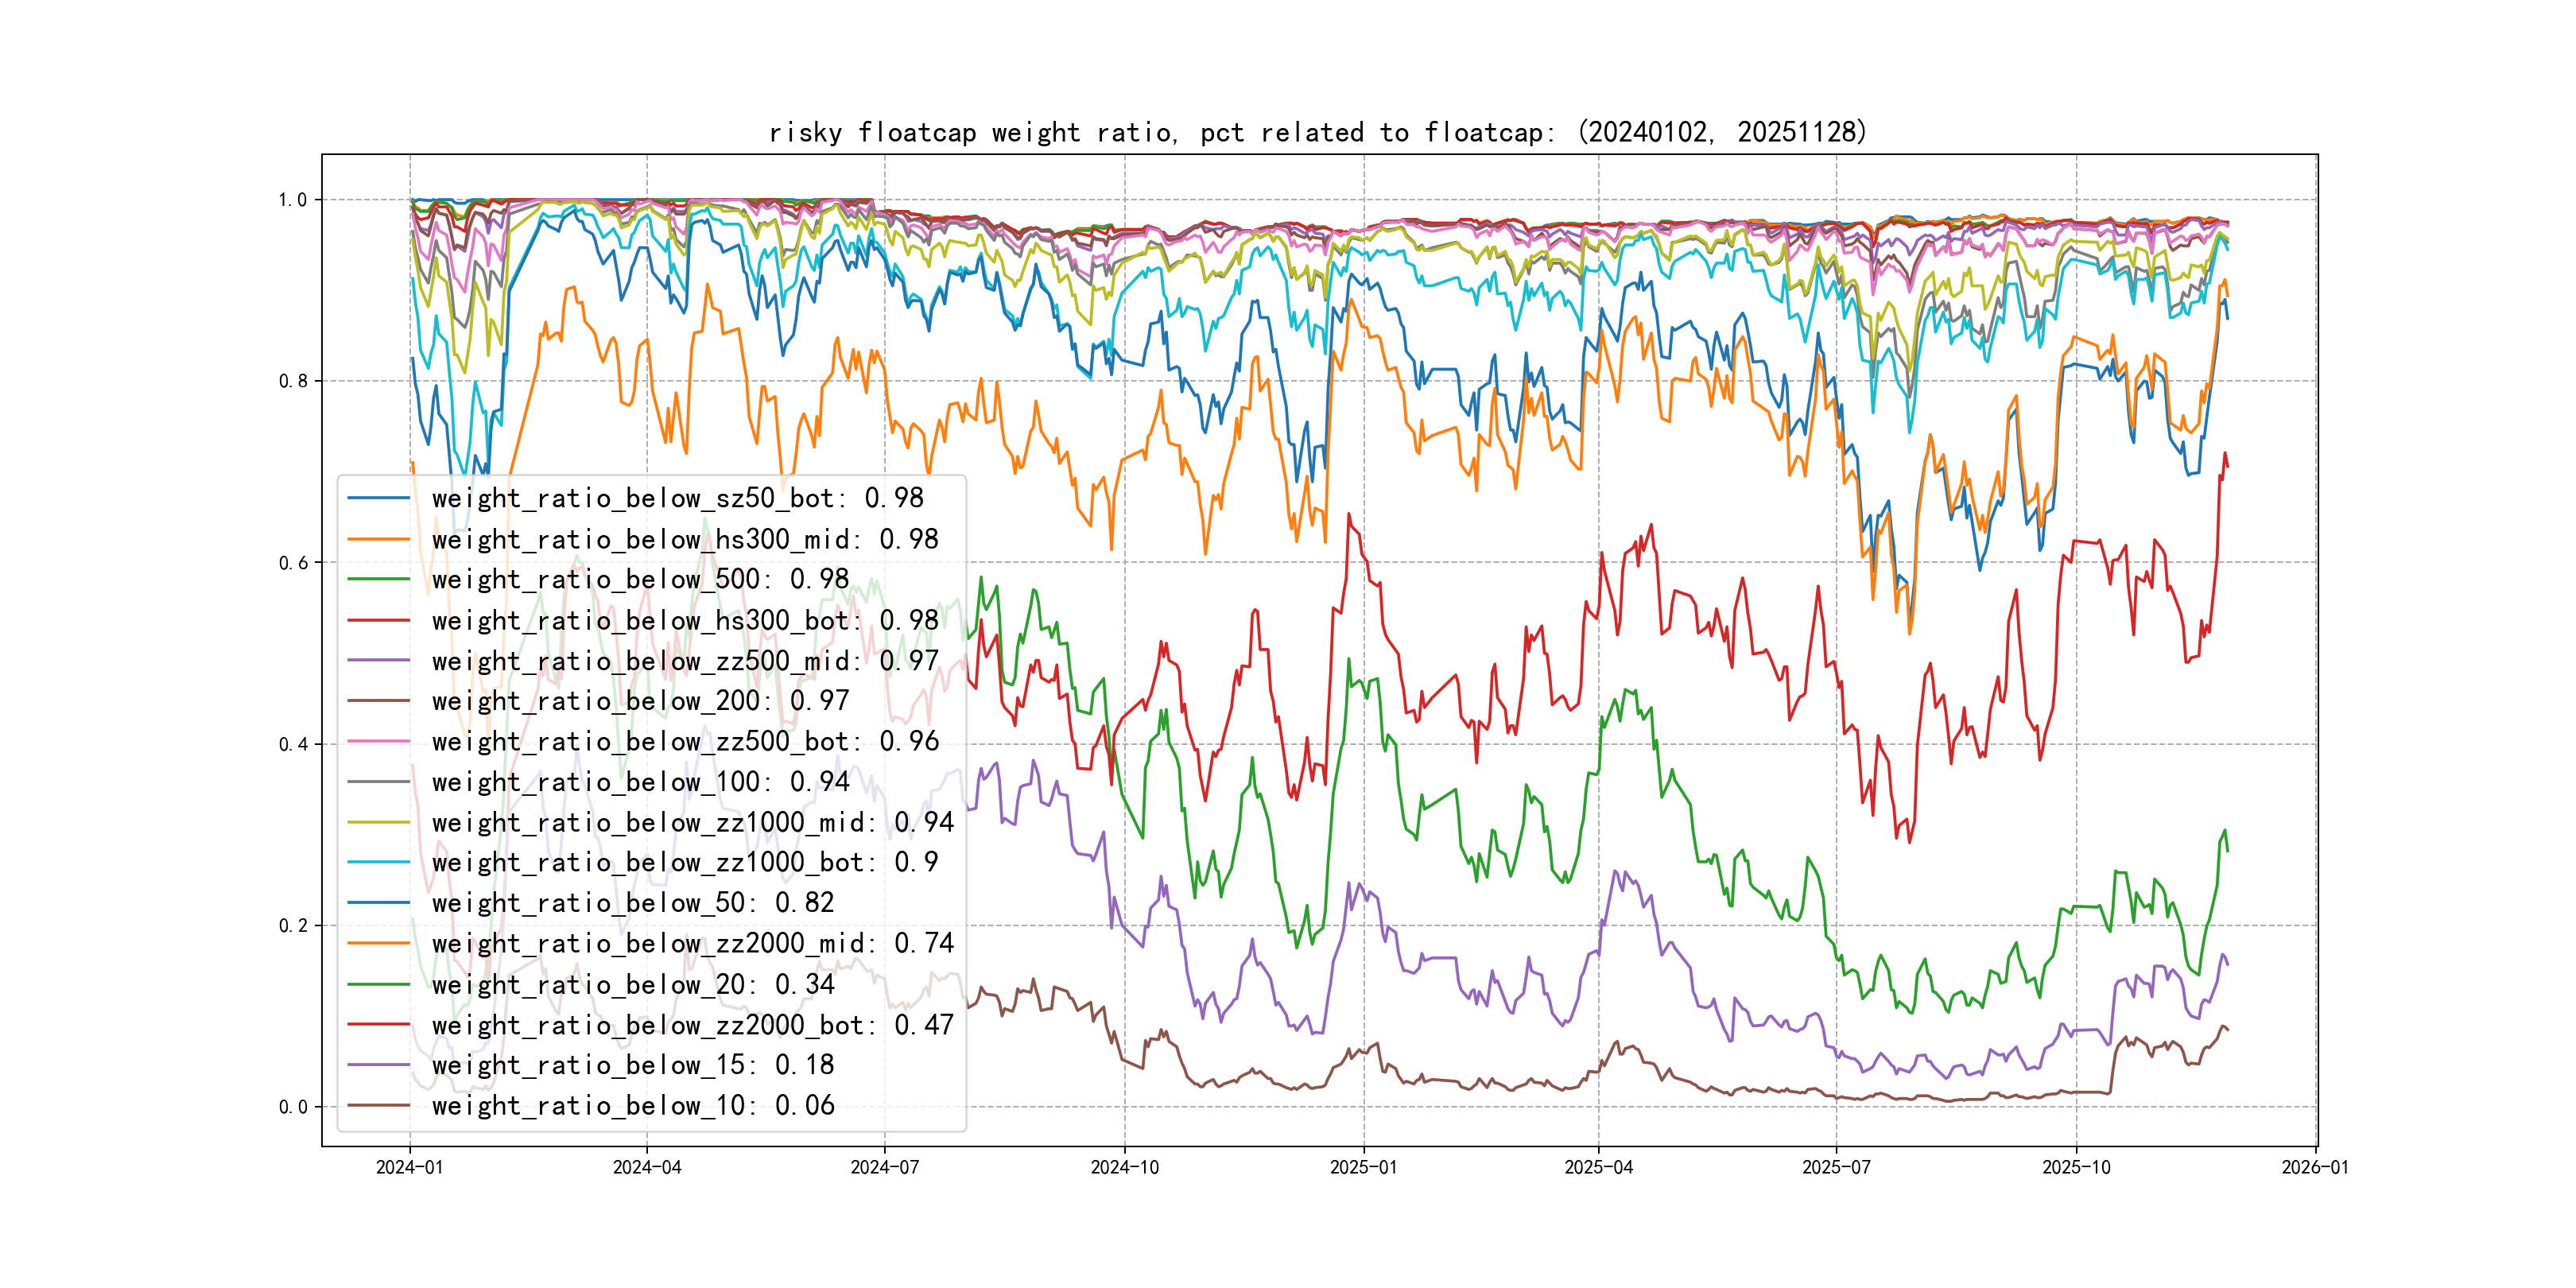Screen dimensions: 2576x1288
Task: Click the red line swatch for hs300_bot
Action: pyautogui.click(x=379, y=620)
